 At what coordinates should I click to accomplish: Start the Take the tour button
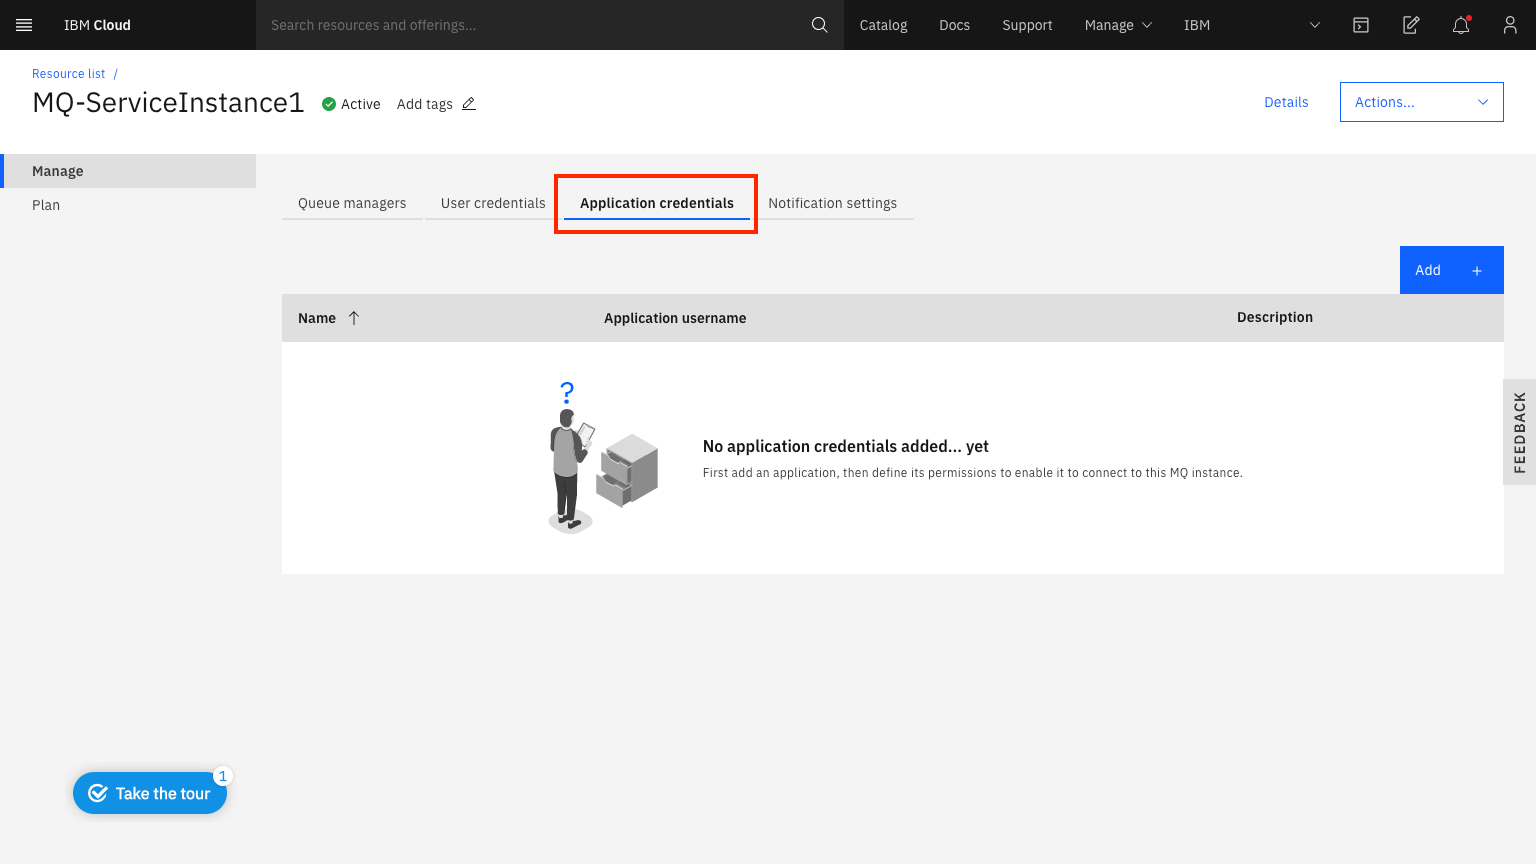pos(150,793)
